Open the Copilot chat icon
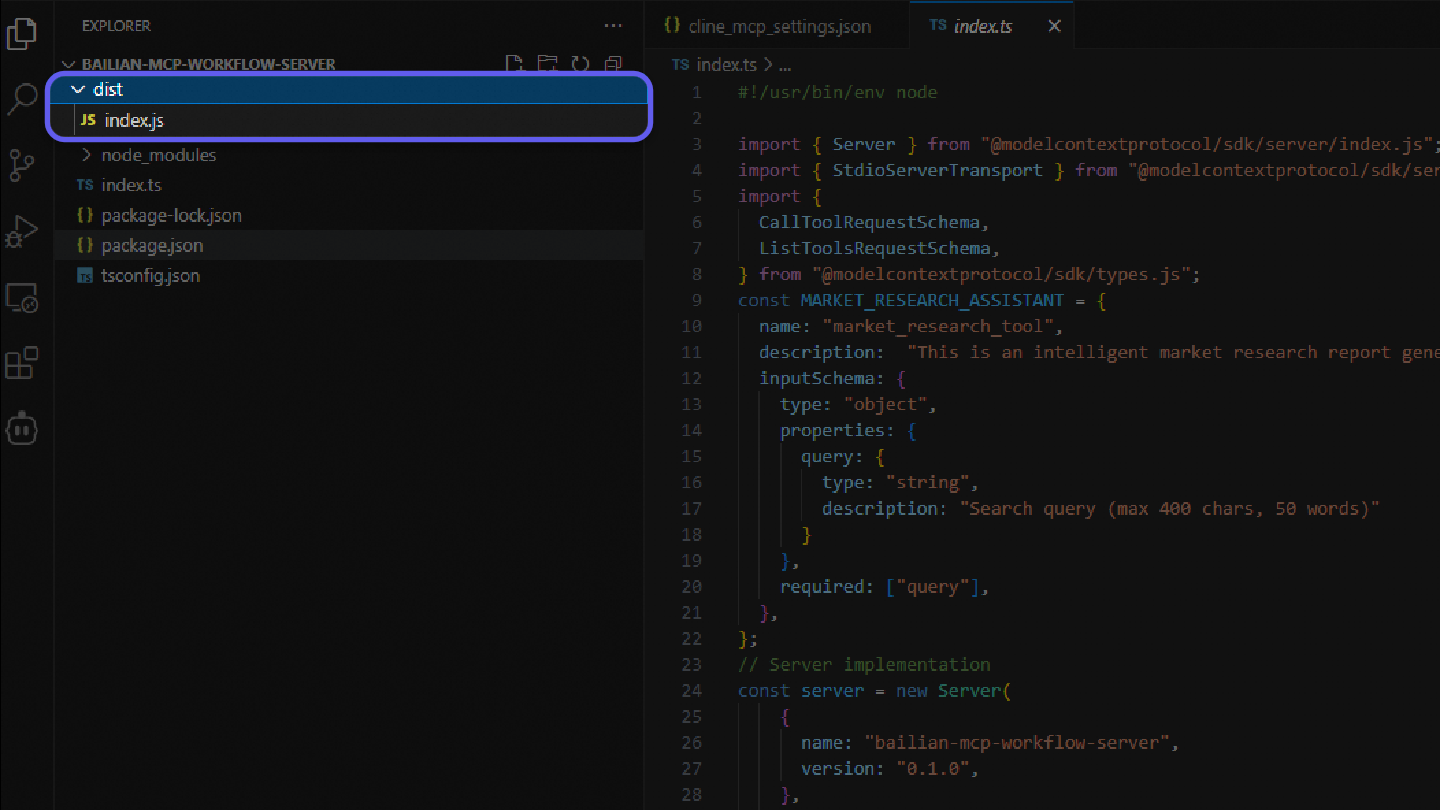 click(x=22, y=428)
